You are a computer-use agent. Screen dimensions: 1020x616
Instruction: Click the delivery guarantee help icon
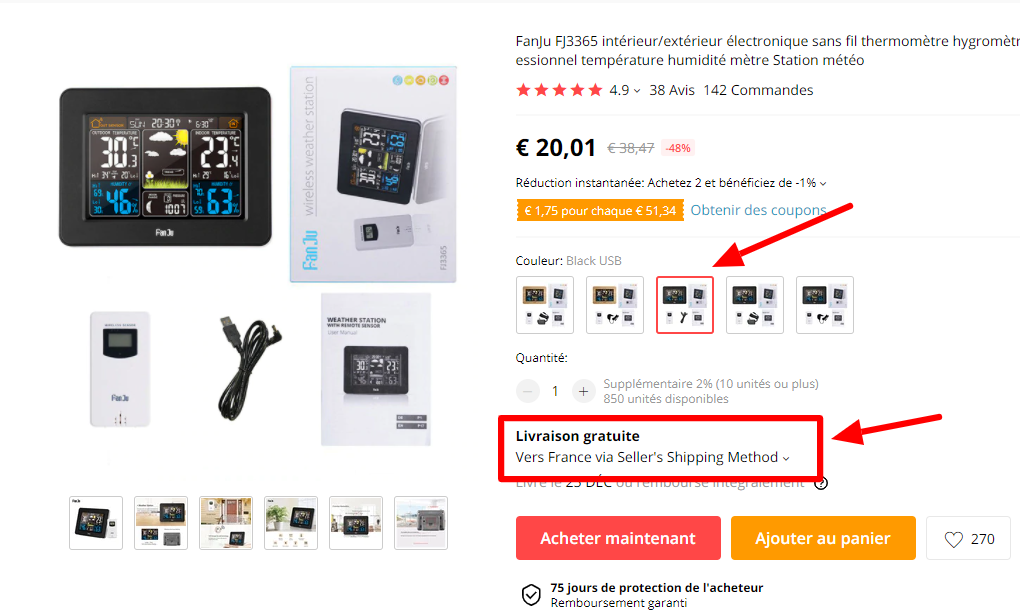[821, 483]
